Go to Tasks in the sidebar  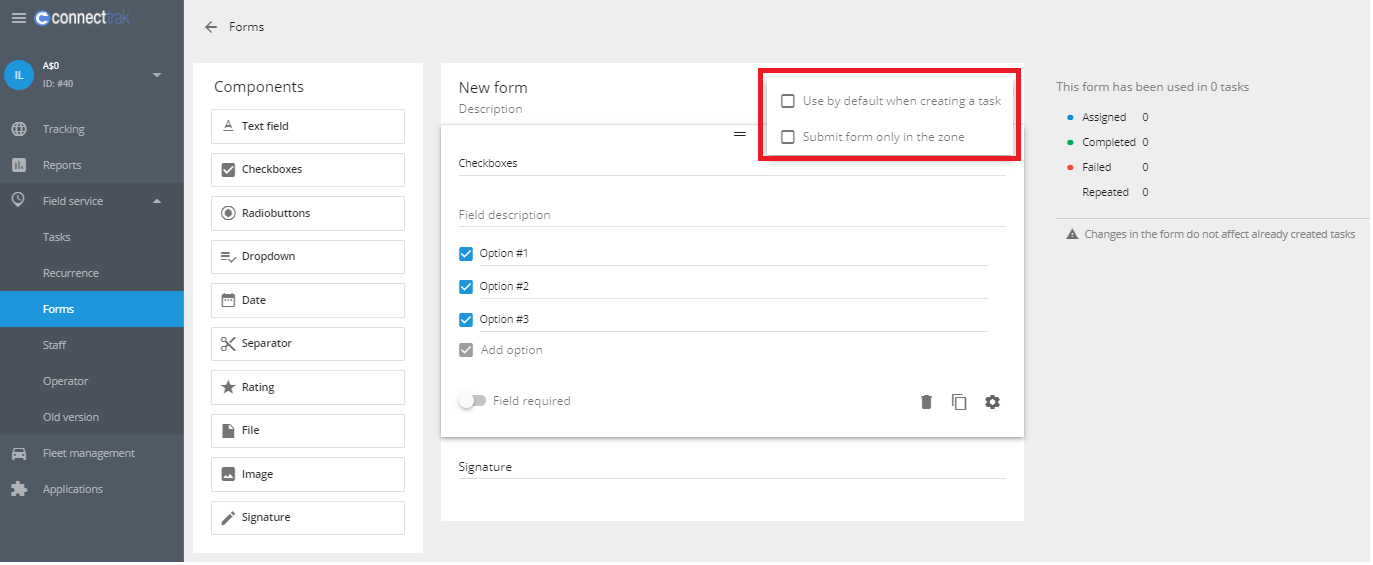click(x=57, y=237)
